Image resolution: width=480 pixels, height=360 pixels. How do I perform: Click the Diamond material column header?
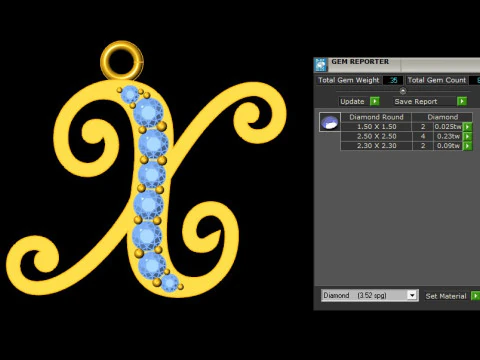point(442,117)
